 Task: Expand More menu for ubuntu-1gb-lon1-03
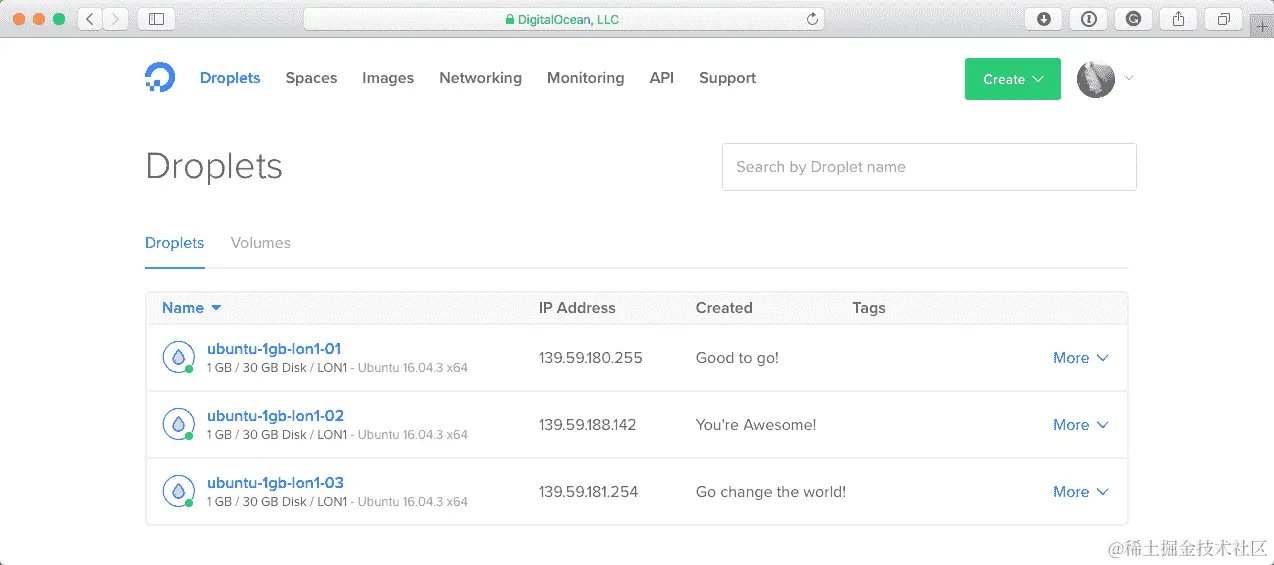coord(1081,492)
